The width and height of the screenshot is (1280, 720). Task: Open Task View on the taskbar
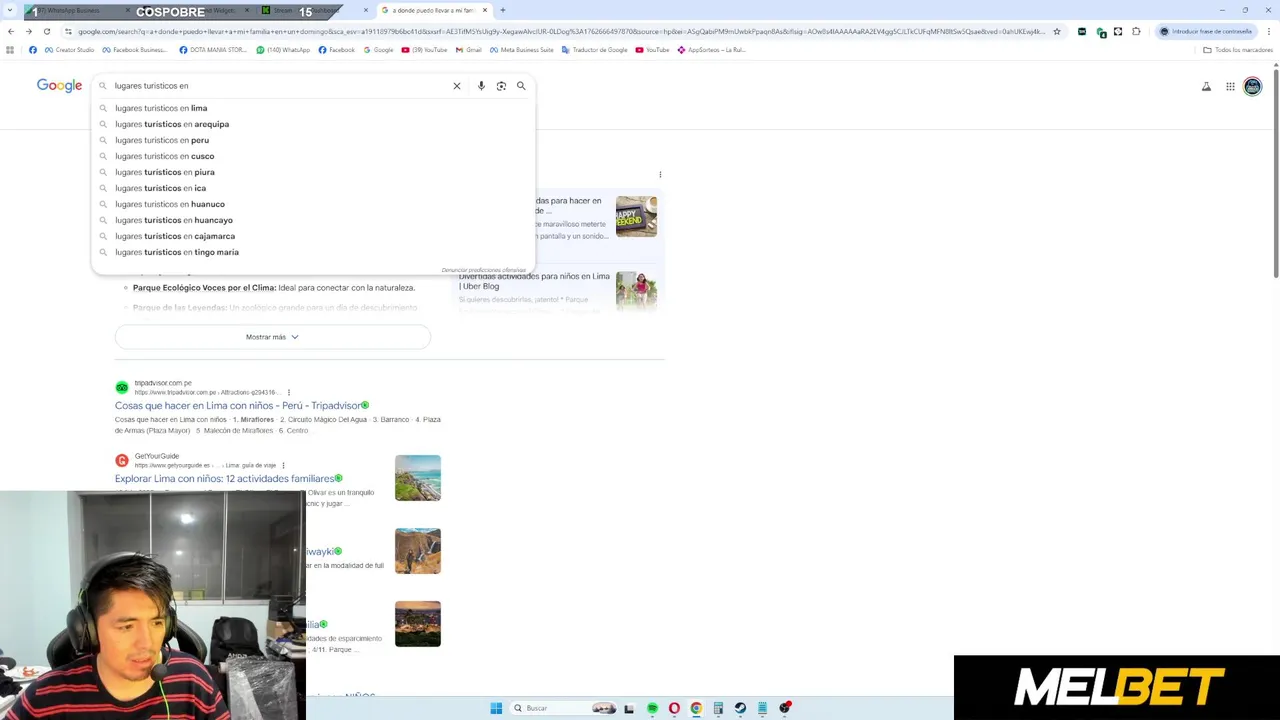(x=629, y=708)
